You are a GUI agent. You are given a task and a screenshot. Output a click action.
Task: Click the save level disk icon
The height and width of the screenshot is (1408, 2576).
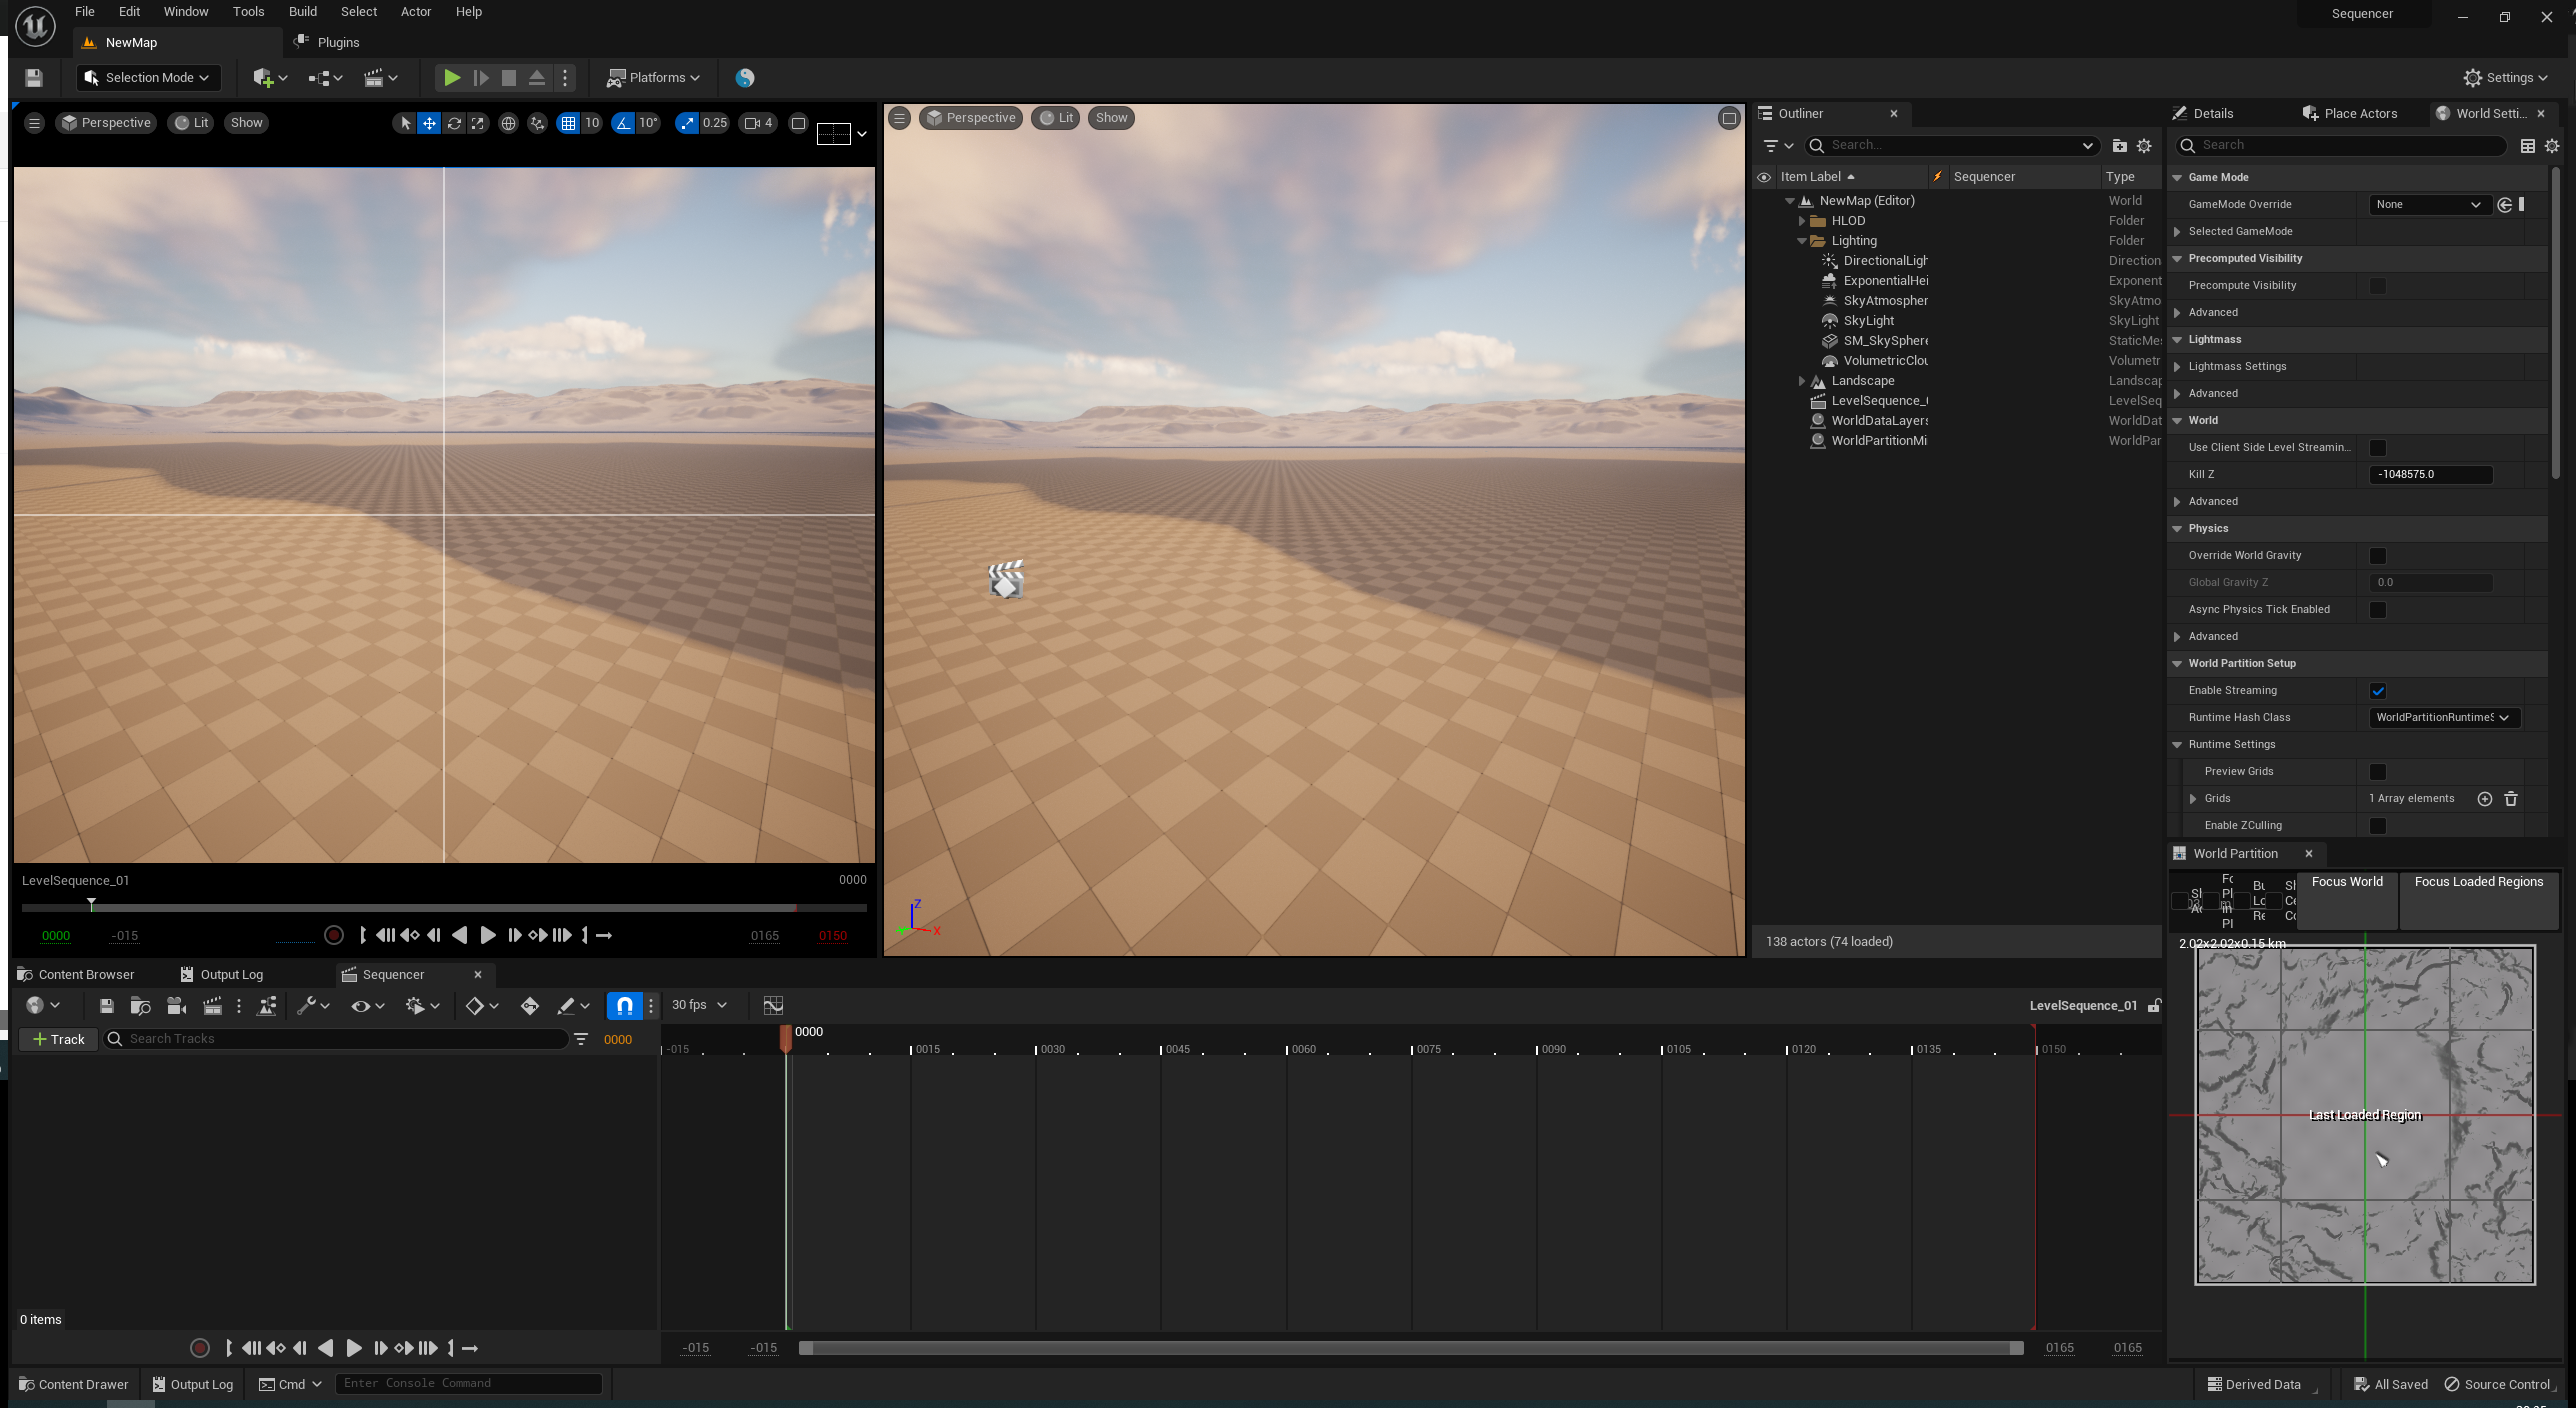click(x=33, y=77)
